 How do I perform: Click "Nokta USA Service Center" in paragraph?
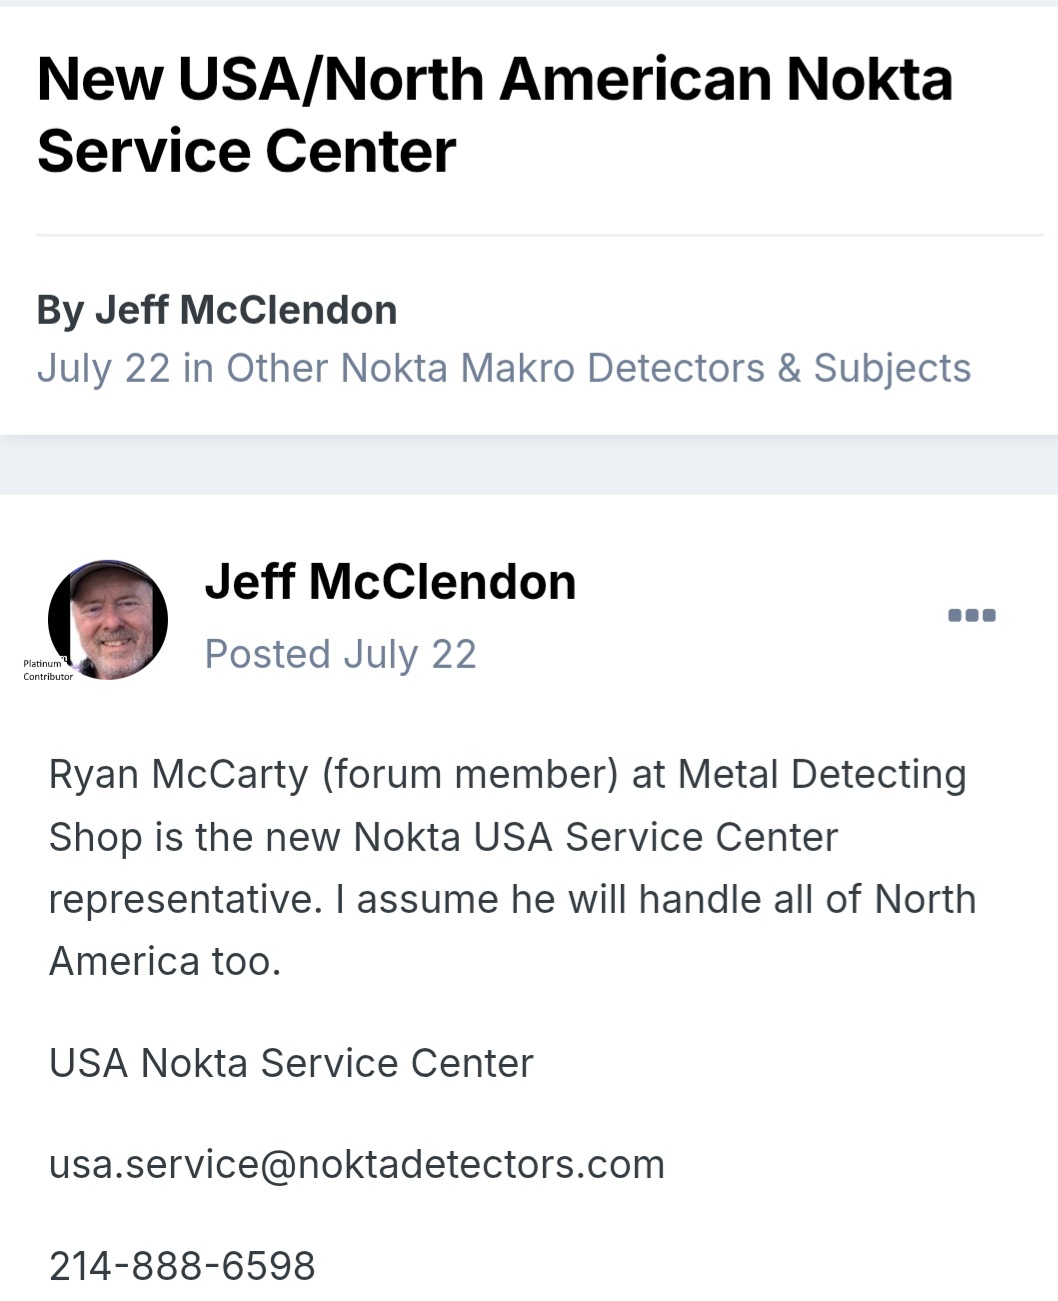click(x=596, y=838)
